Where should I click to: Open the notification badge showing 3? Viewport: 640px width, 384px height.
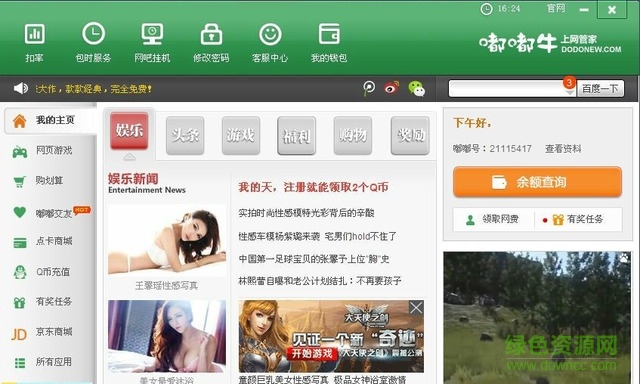tap(569, 82)
